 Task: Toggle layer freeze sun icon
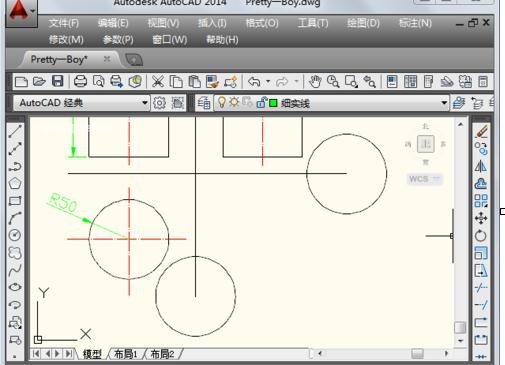click(x=234, y=103)
